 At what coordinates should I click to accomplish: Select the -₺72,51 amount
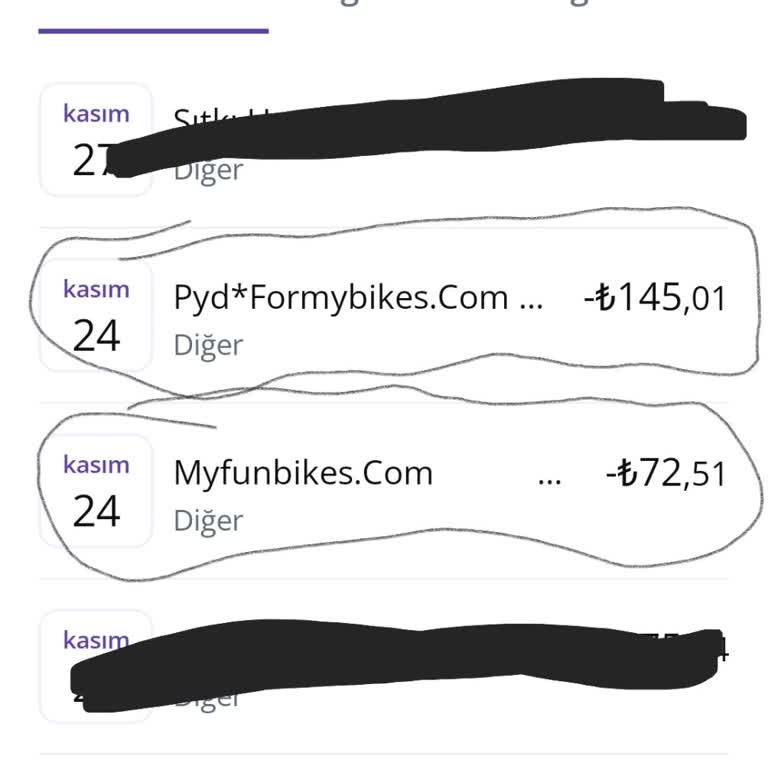pos(665,473)
